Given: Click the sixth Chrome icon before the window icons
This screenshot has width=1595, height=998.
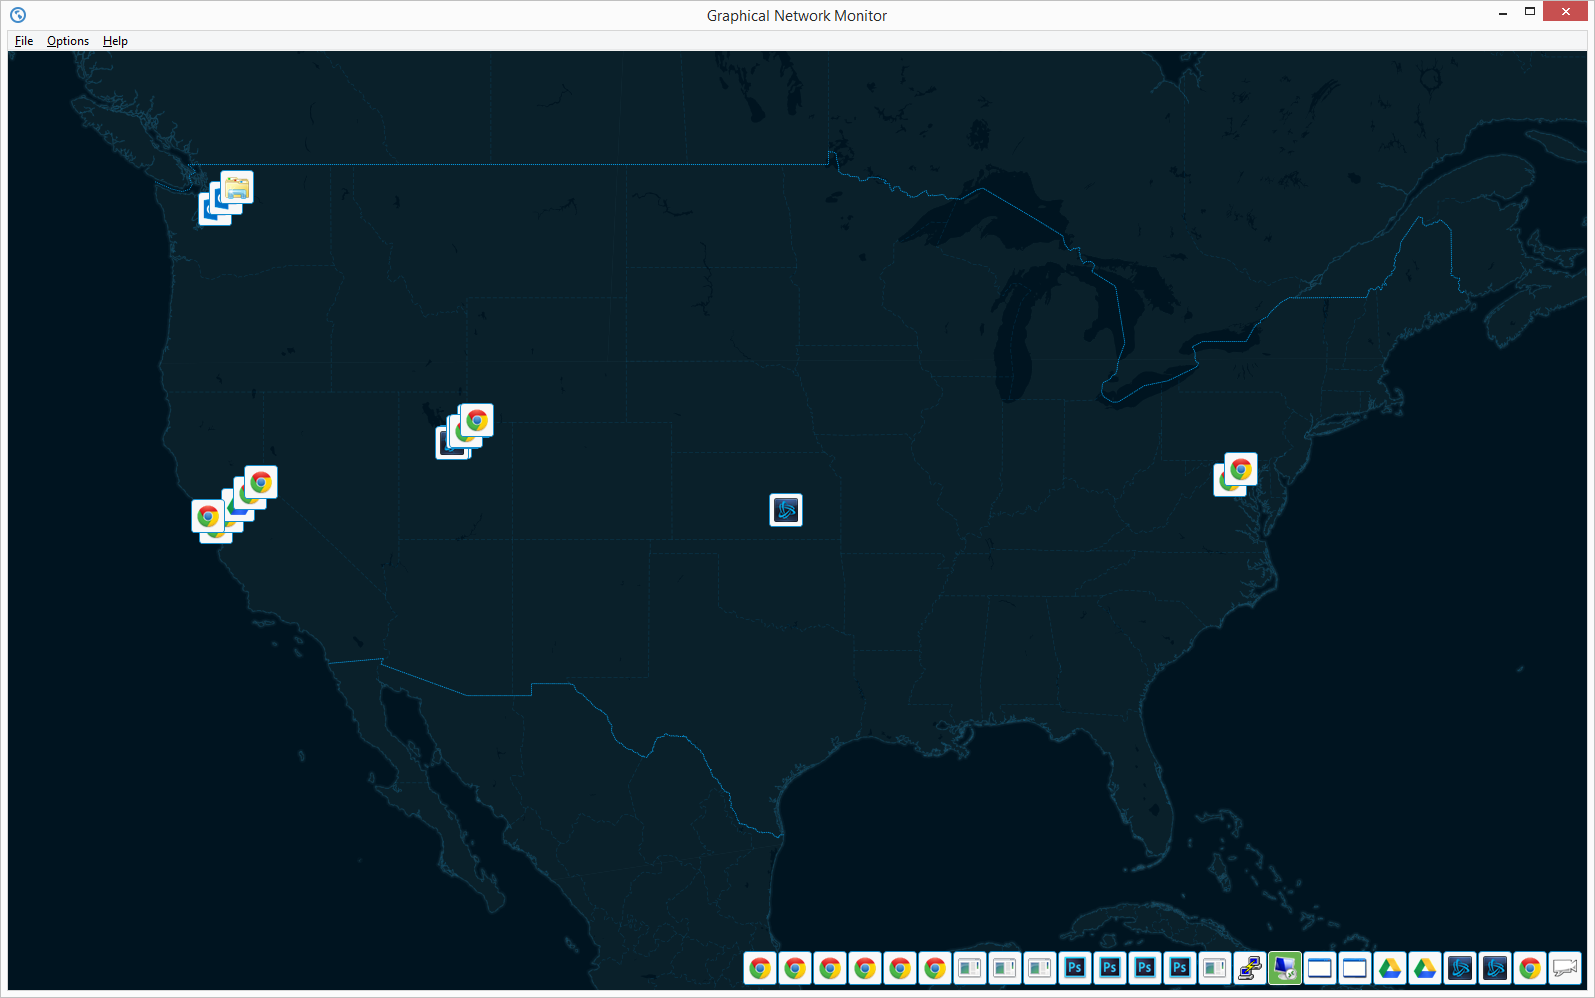Looking at the screenshot, I should [x=935, y=968].
